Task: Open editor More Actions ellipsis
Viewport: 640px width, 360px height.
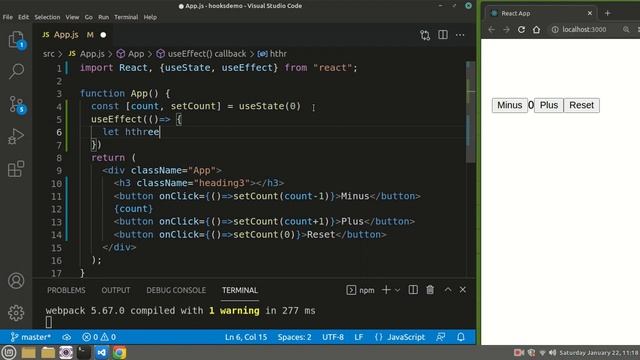Action: [x=460, y=35]
